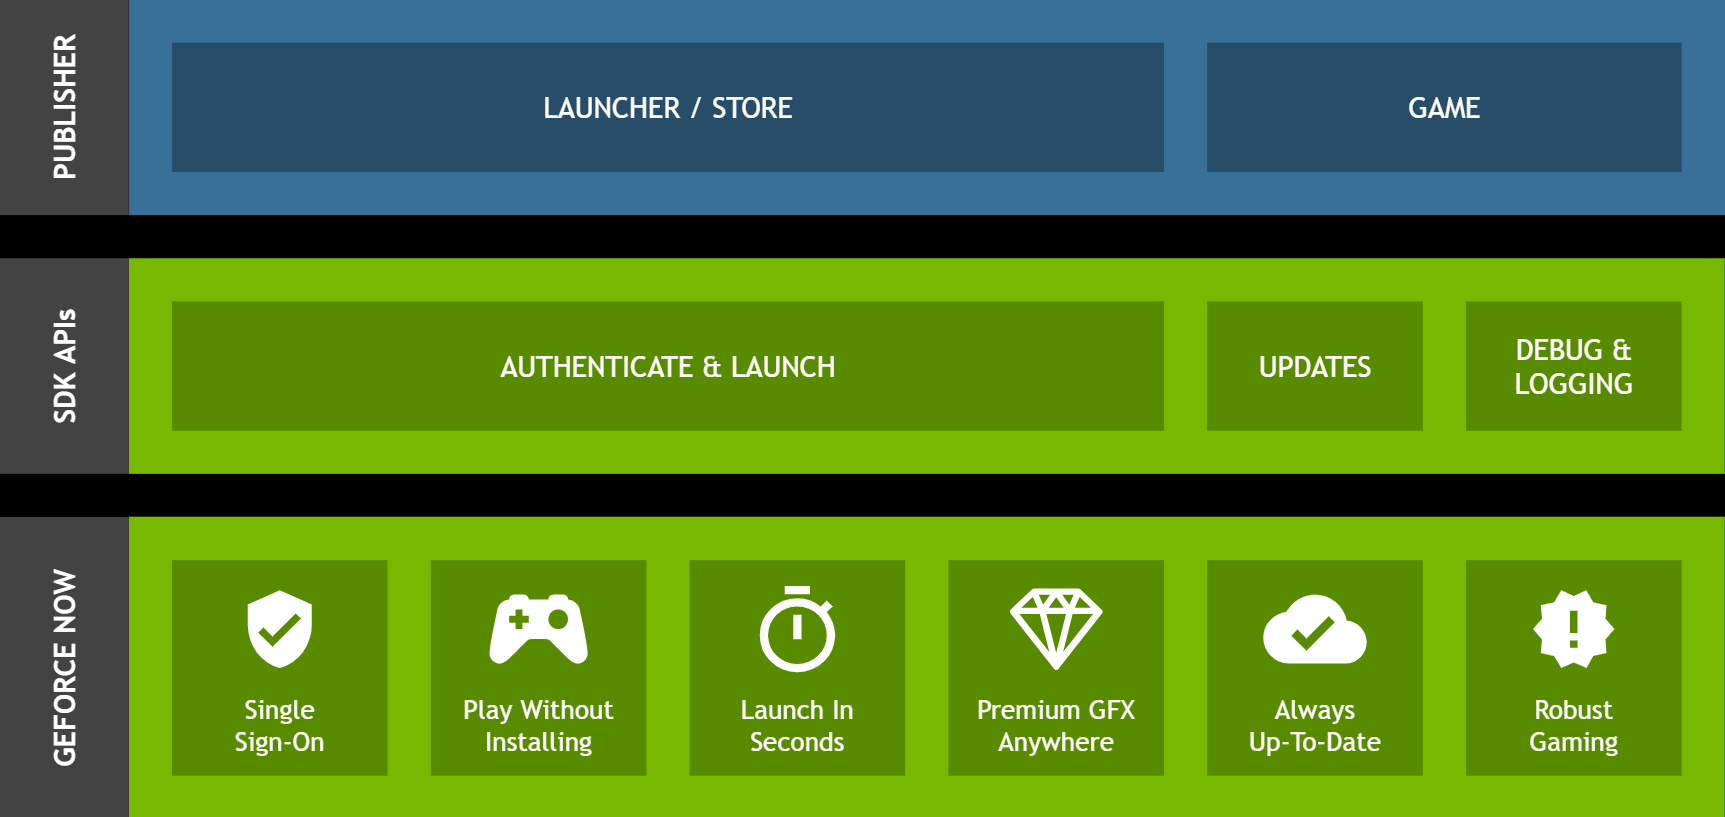Select the GAME block

click(1444, 107)
